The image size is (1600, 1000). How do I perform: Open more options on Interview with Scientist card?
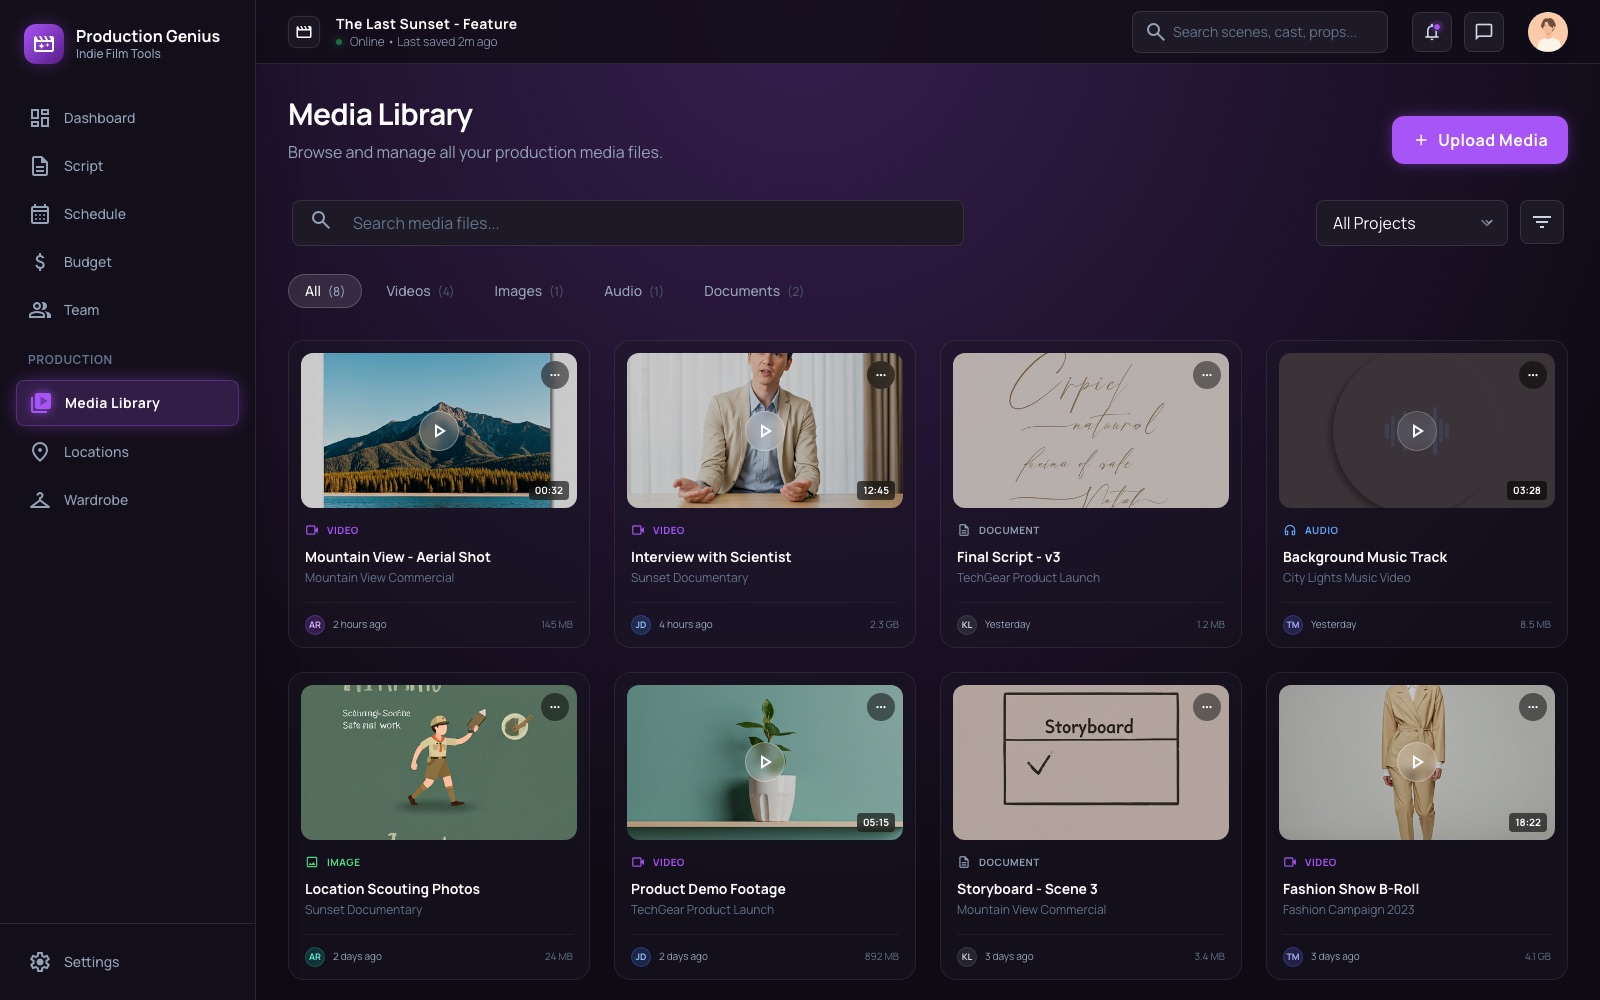[881, 375]
